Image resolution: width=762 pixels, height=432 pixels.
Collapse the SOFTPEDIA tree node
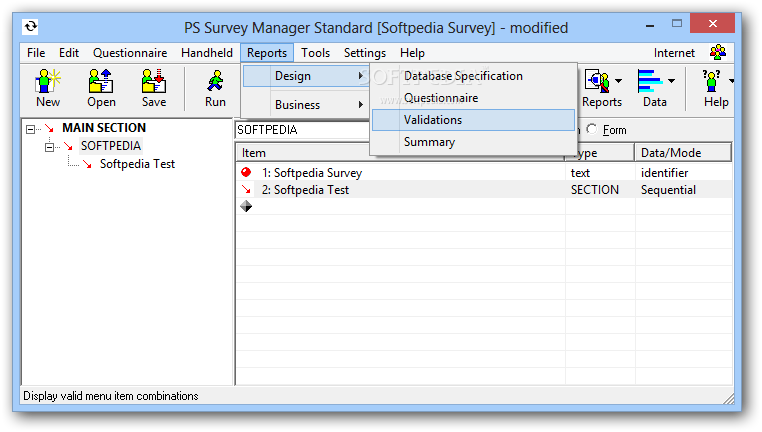coord(49,147)
